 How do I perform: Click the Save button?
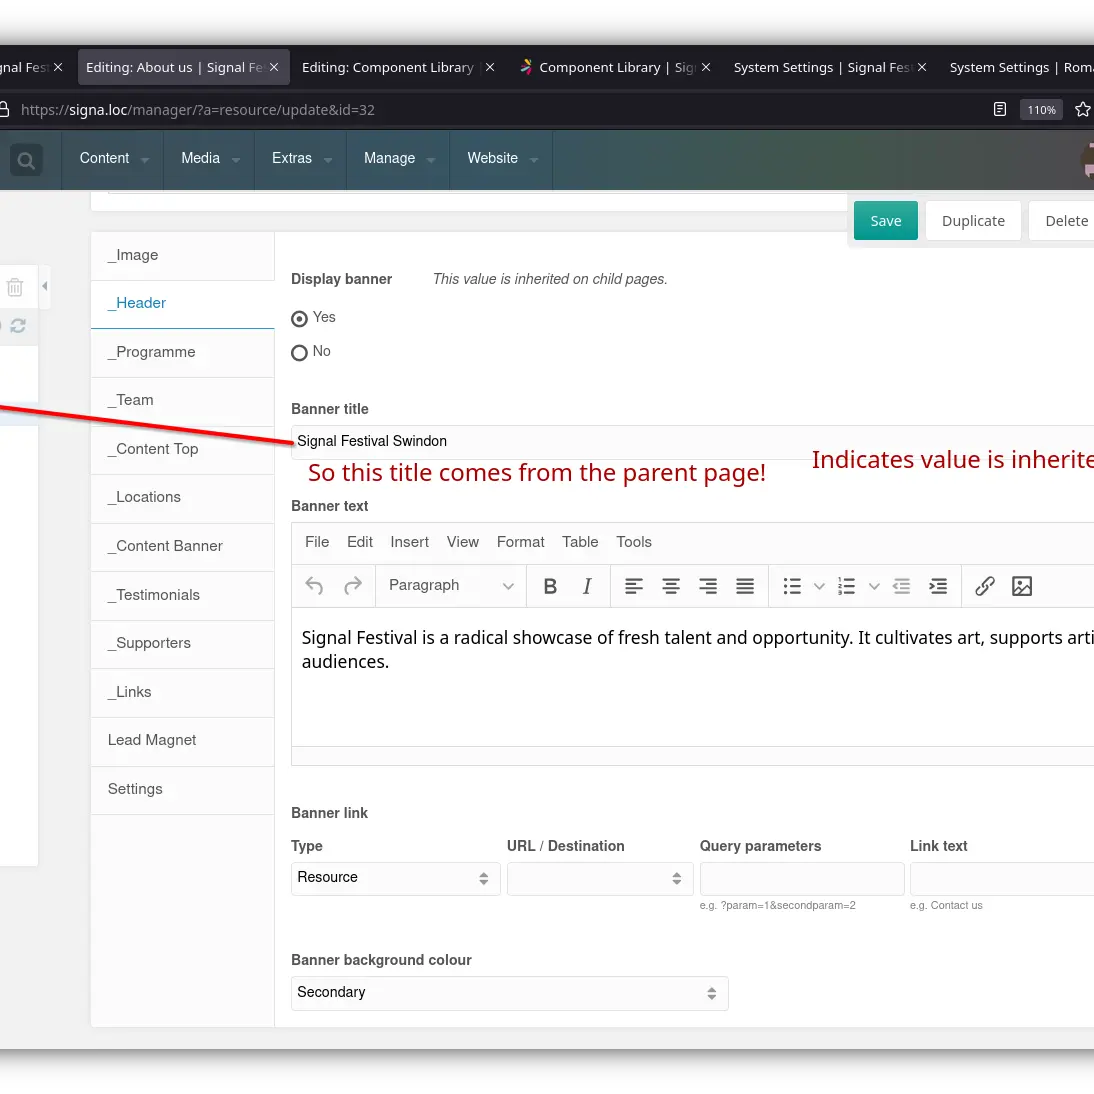(885, 221)
